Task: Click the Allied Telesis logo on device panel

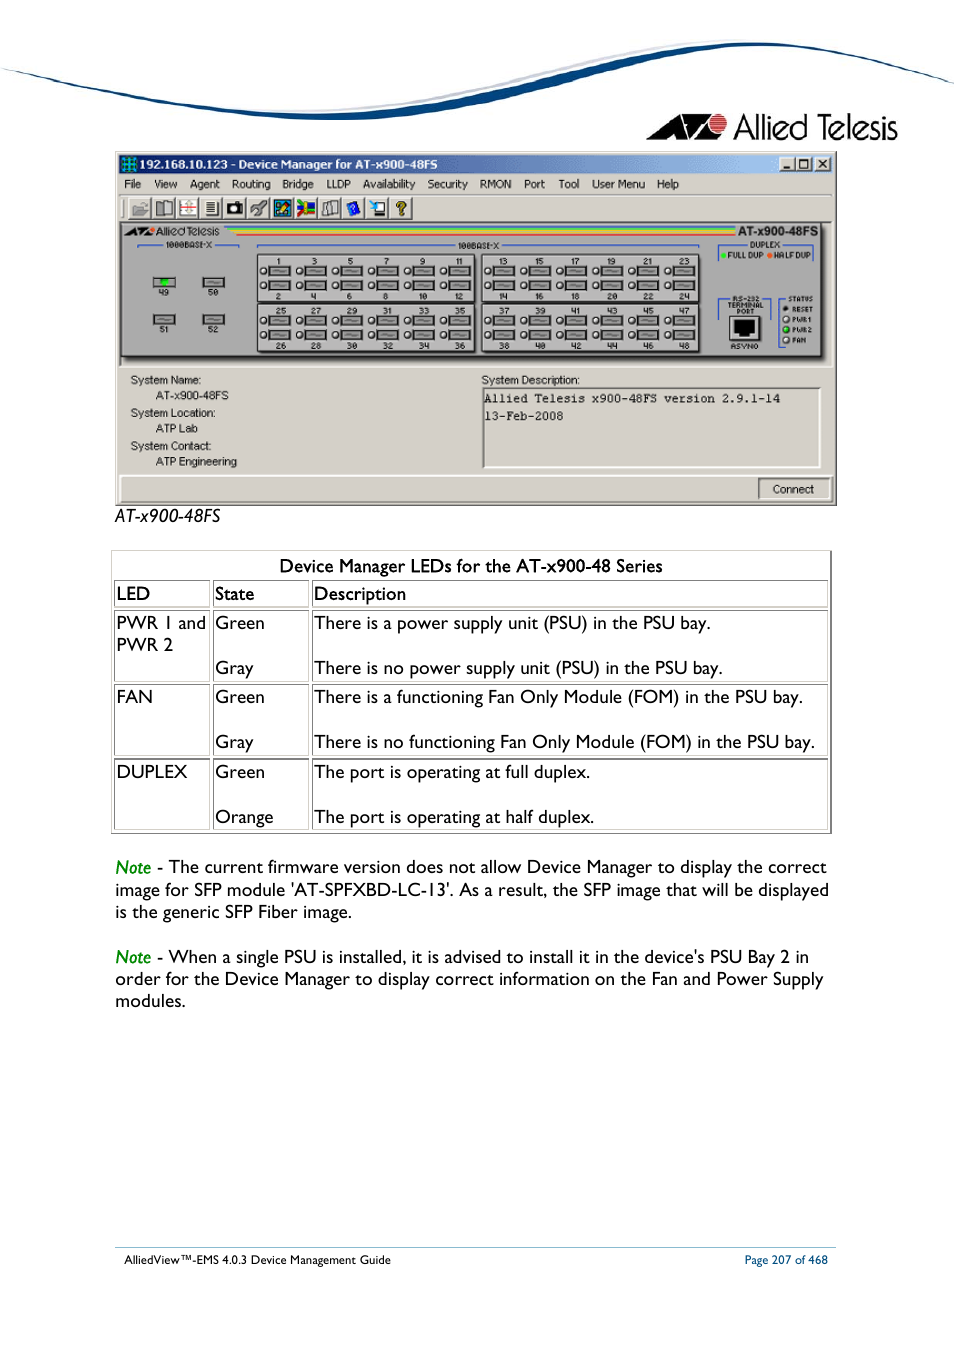Action: tap(173, 231)
